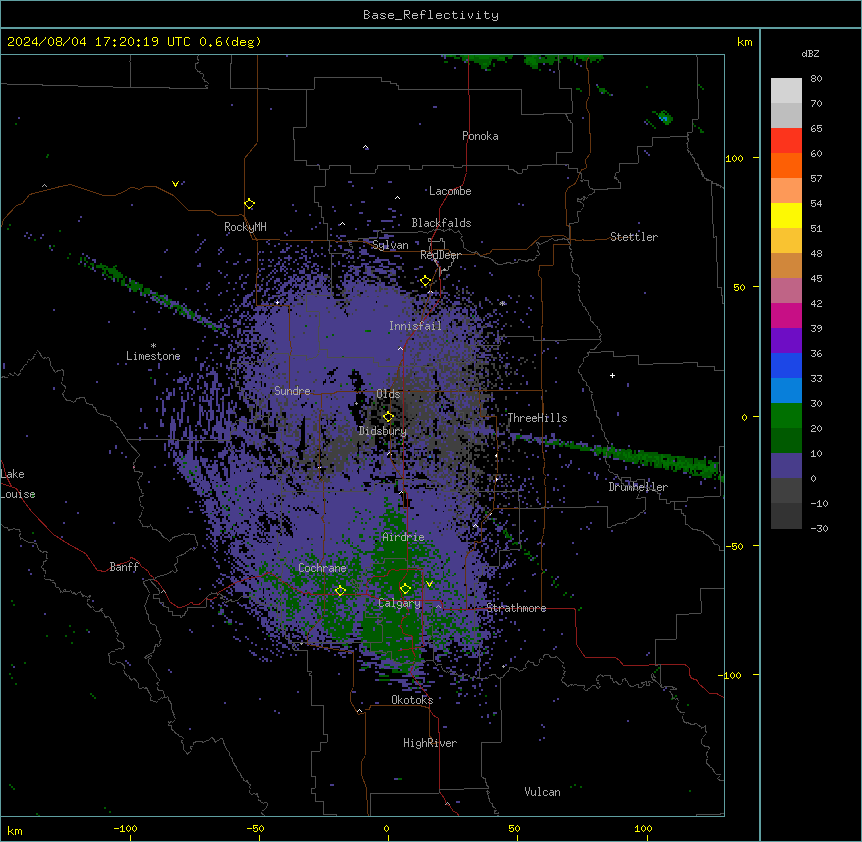
Task: Click the Calgary city label
Action: tap(399, 603)
